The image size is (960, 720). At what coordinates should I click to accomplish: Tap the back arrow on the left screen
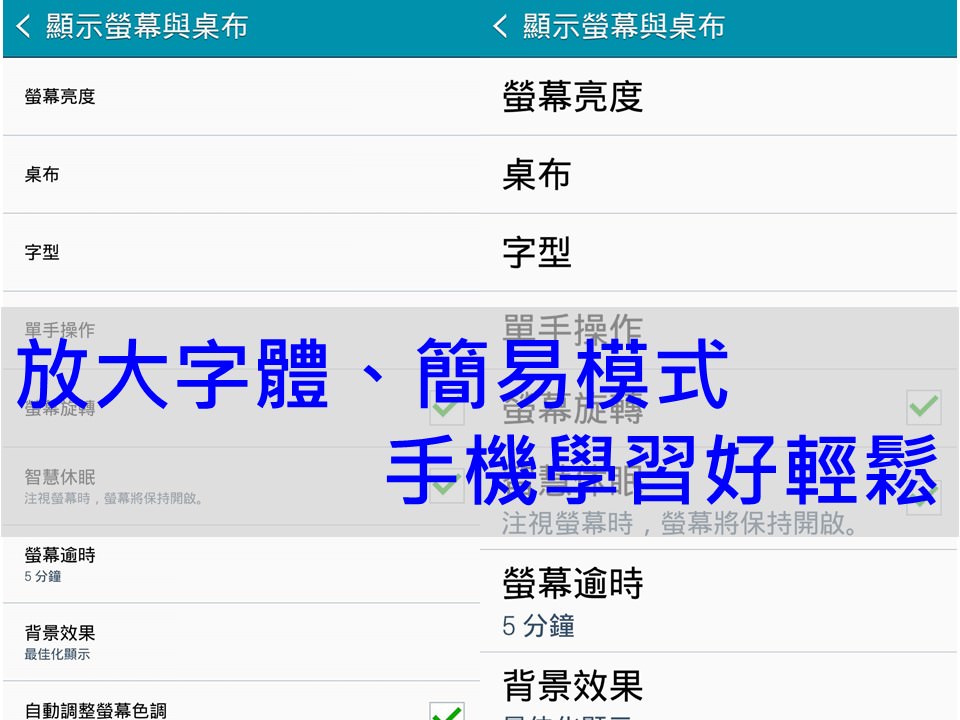[x=23, y=26]
